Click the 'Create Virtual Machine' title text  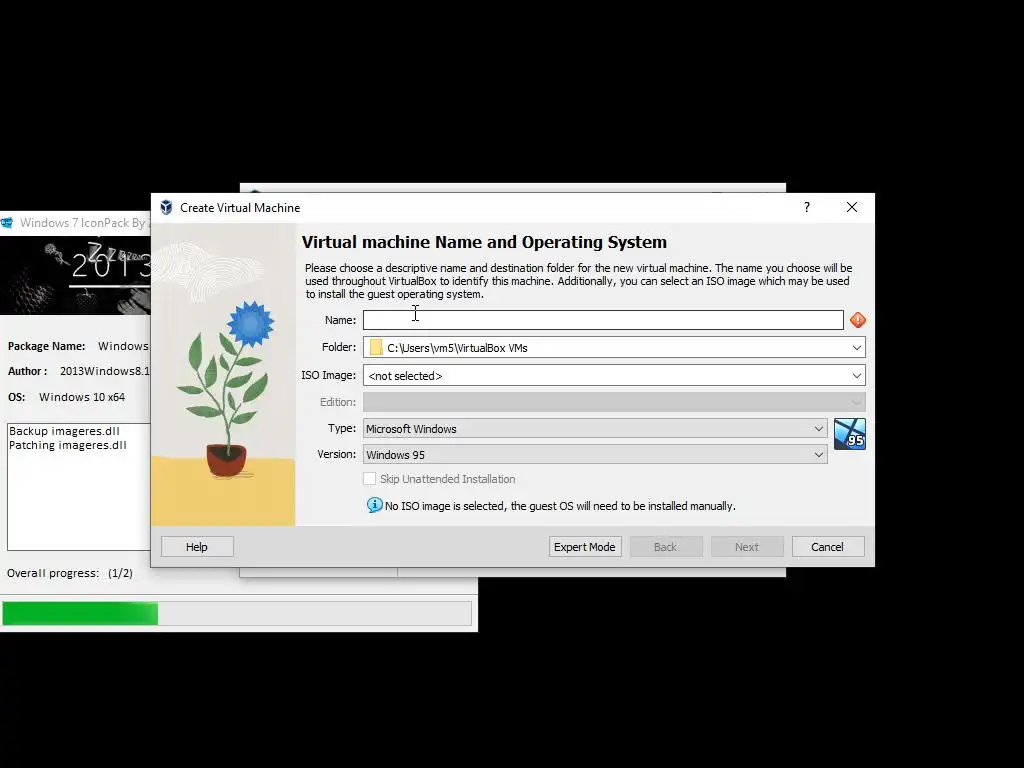[x=240, y=208]
